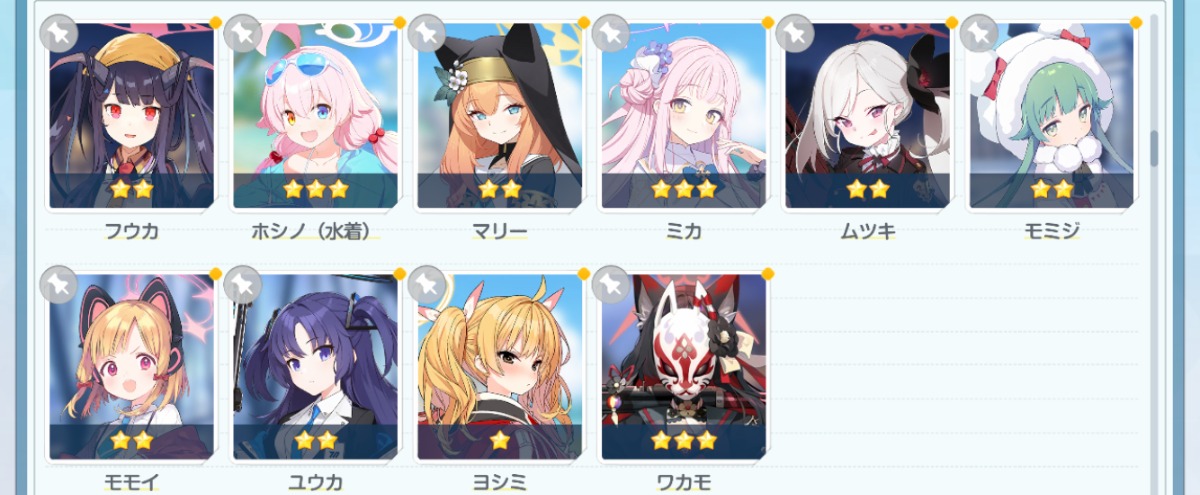Click the single star on ヨシミ's card
Viewport: 1200px width, 495px height.
coord(500,440)
